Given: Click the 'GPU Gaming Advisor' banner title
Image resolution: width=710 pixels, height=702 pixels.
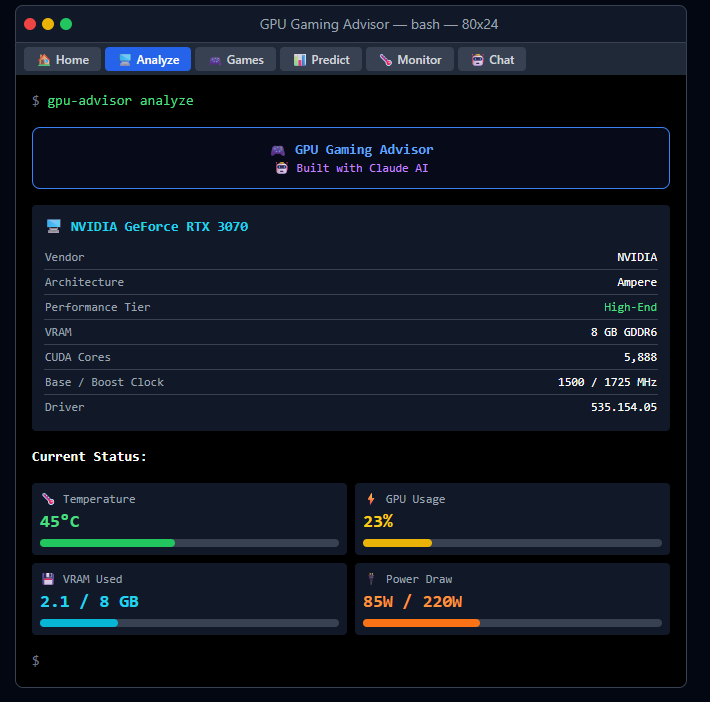Looking at the screenshot, I should pos(364,150).
